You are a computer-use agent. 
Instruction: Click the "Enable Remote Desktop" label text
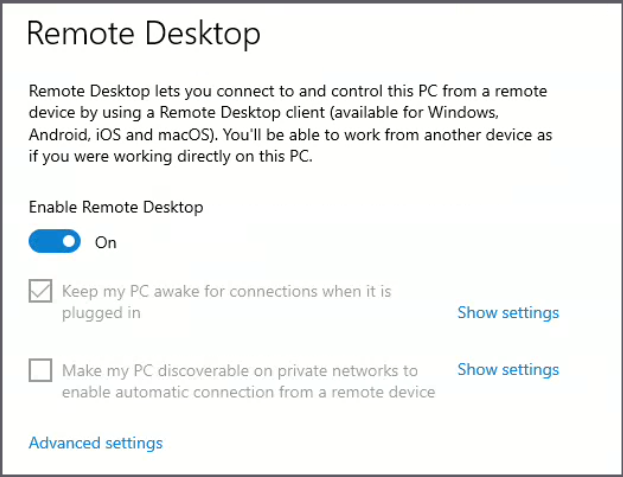(116, 208)
